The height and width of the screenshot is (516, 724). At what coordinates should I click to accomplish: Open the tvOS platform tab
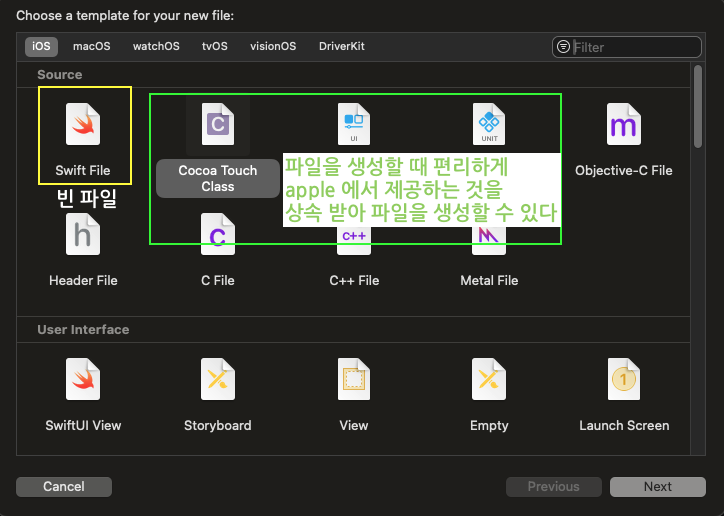pyautogui.click(x=215, y=47)
